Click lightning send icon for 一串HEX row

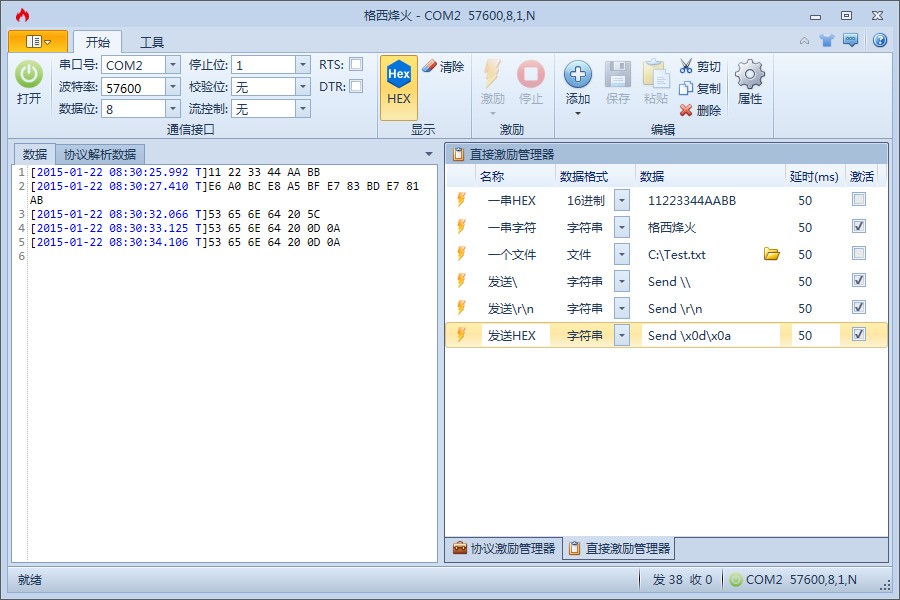tap(461, 200)
